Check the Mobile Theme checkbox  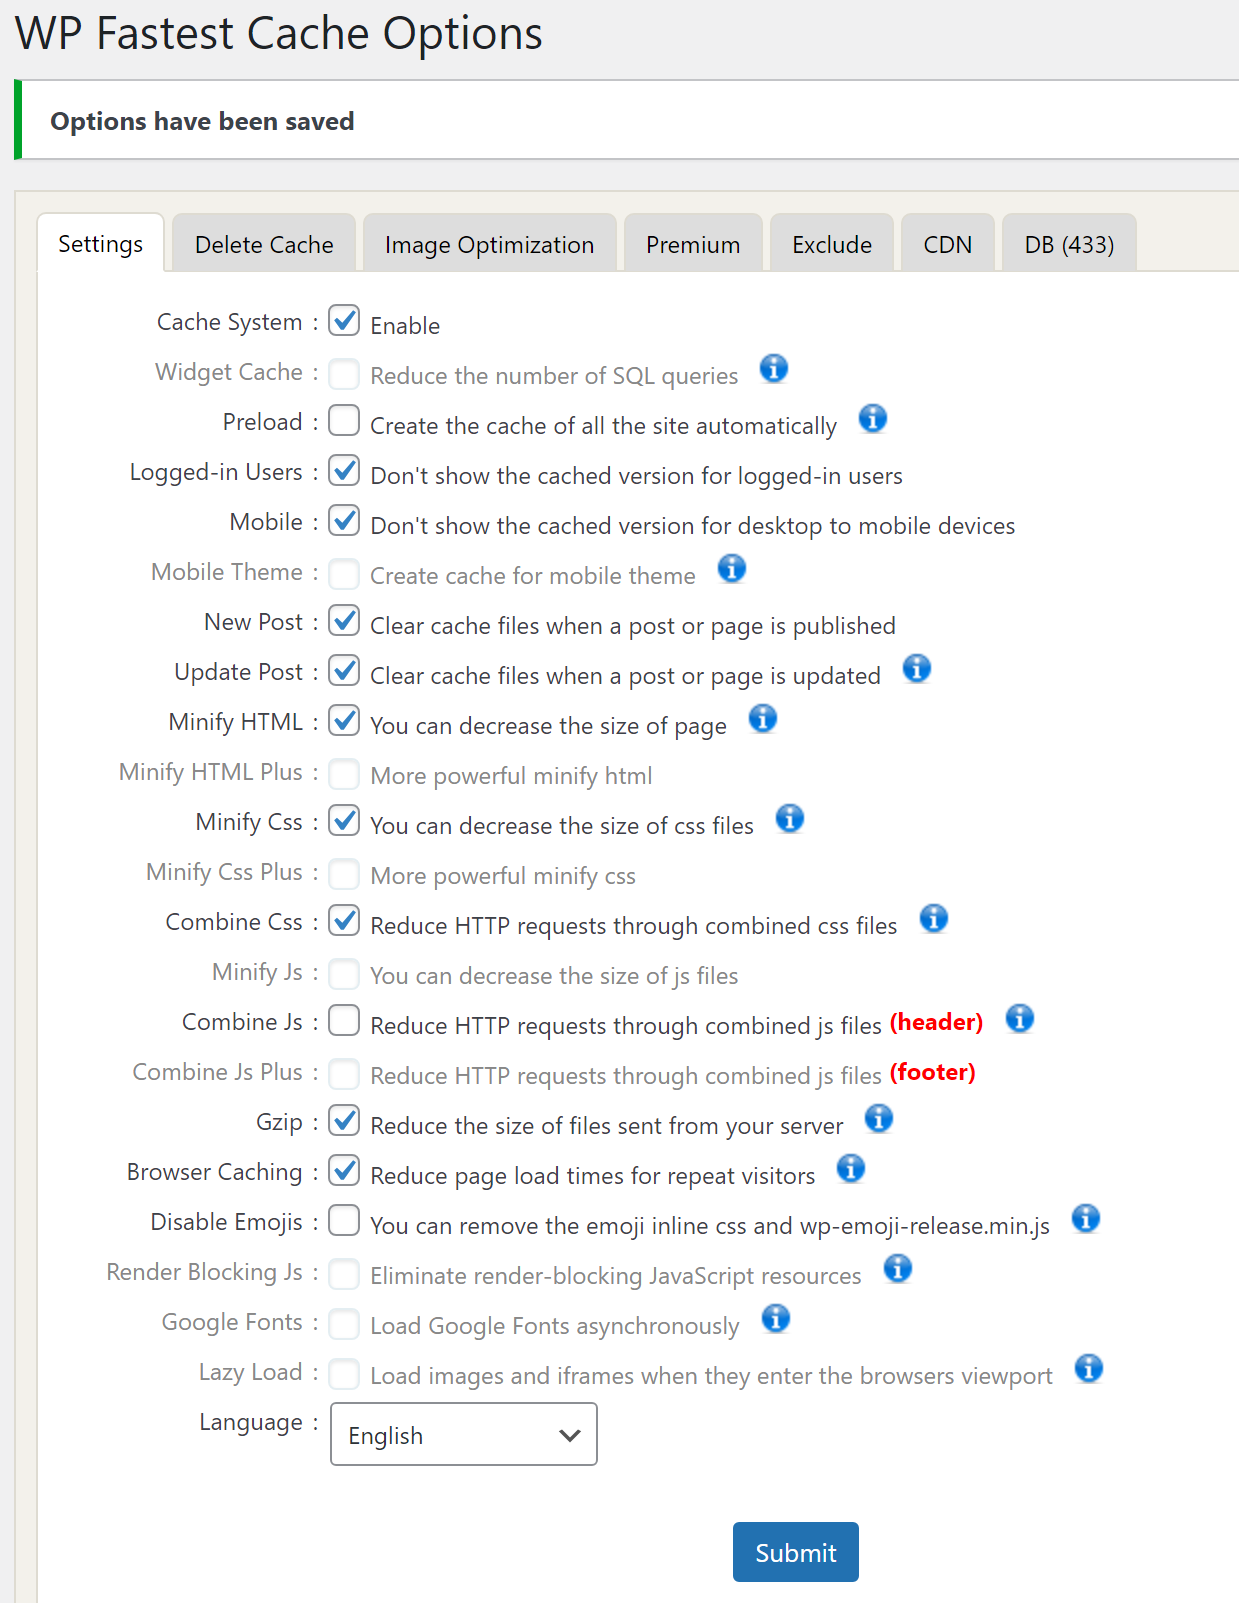click(344, 574)
